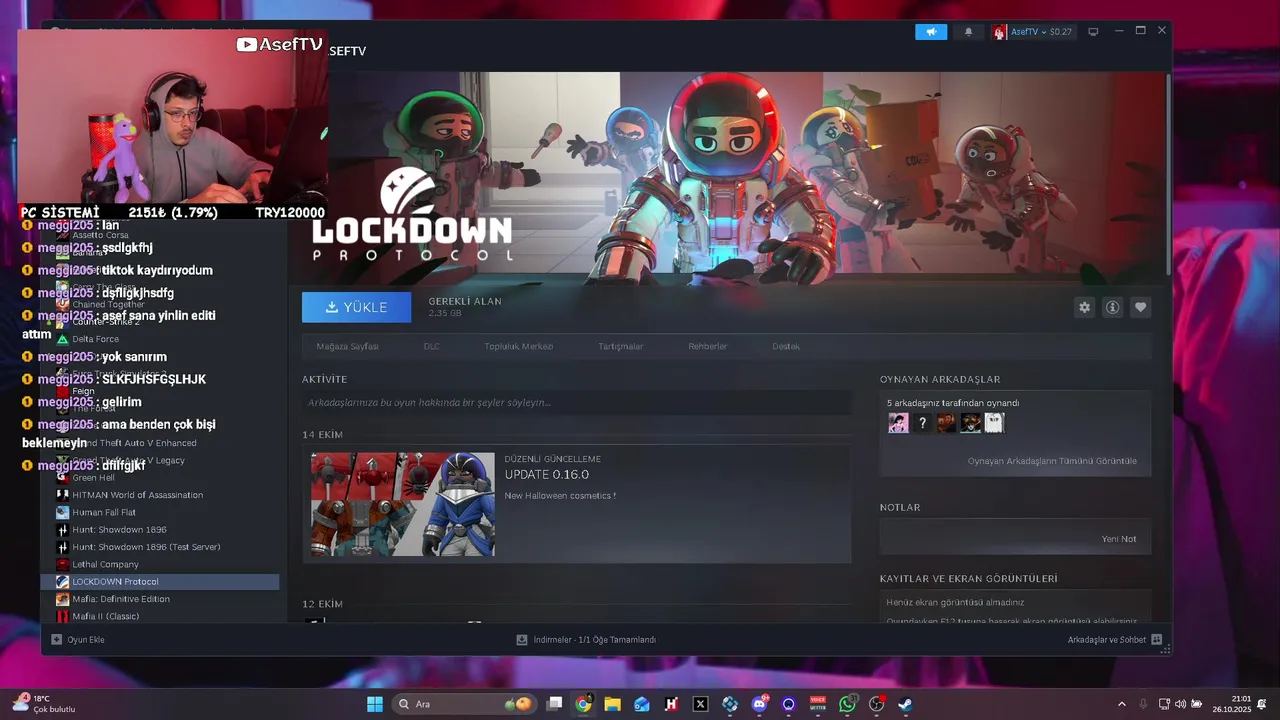
Task: Open the Topluluk Merkezi tab
Action: (518, 346)
